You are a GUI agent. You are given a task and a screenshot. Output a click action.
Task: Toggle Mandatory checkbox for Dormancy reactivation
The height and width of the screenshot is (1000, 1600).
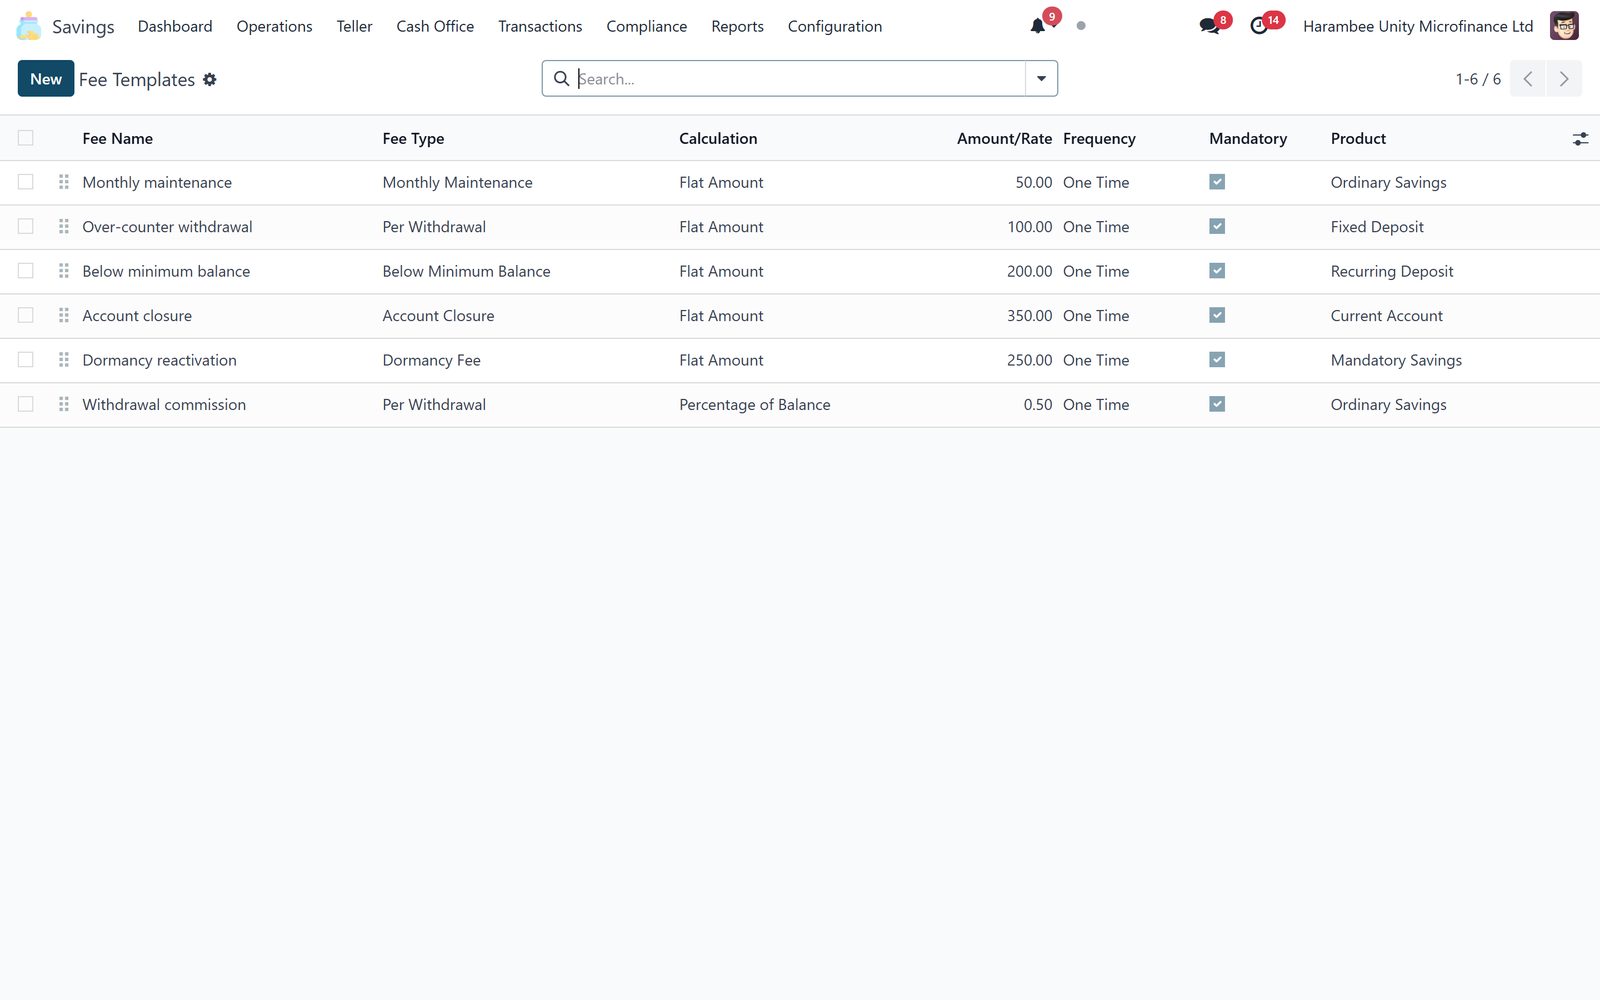coord(1217,360)
